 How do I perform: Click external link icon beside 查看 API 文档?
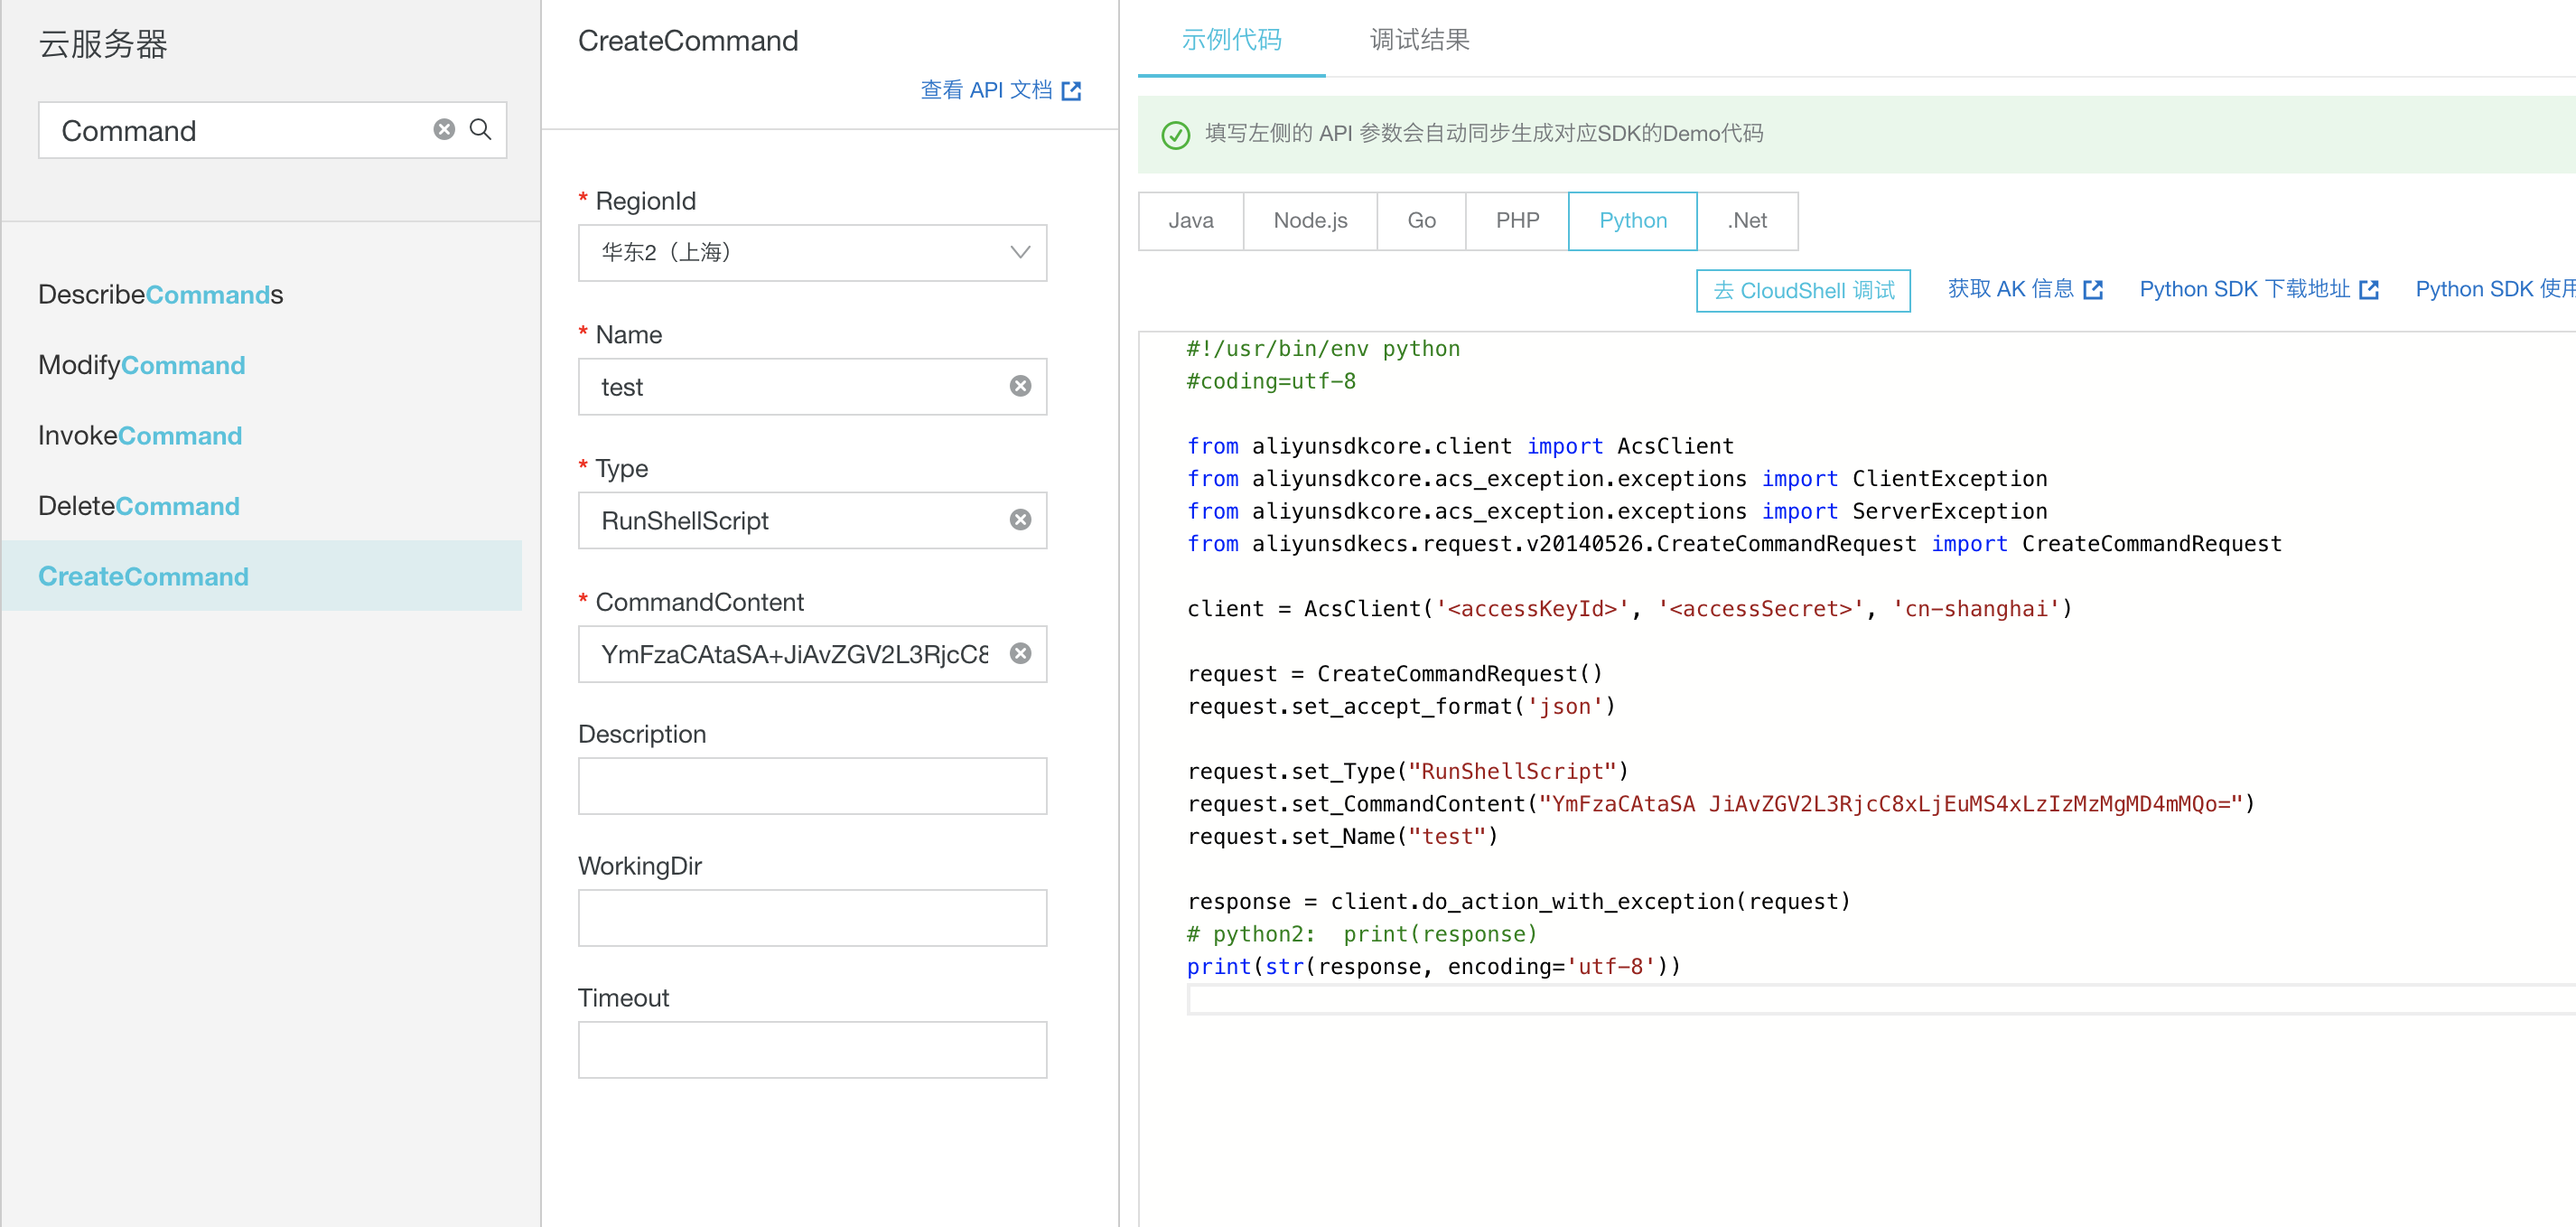(x=1072, y=91)
